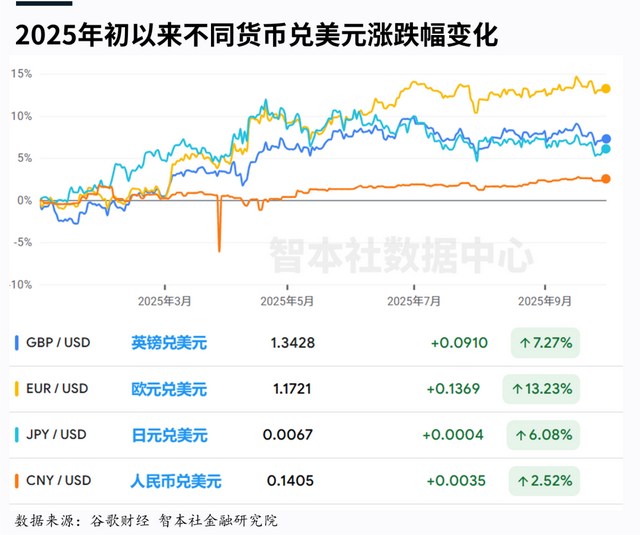Open the 欧元兑美元 link

(x=168, y=389)
